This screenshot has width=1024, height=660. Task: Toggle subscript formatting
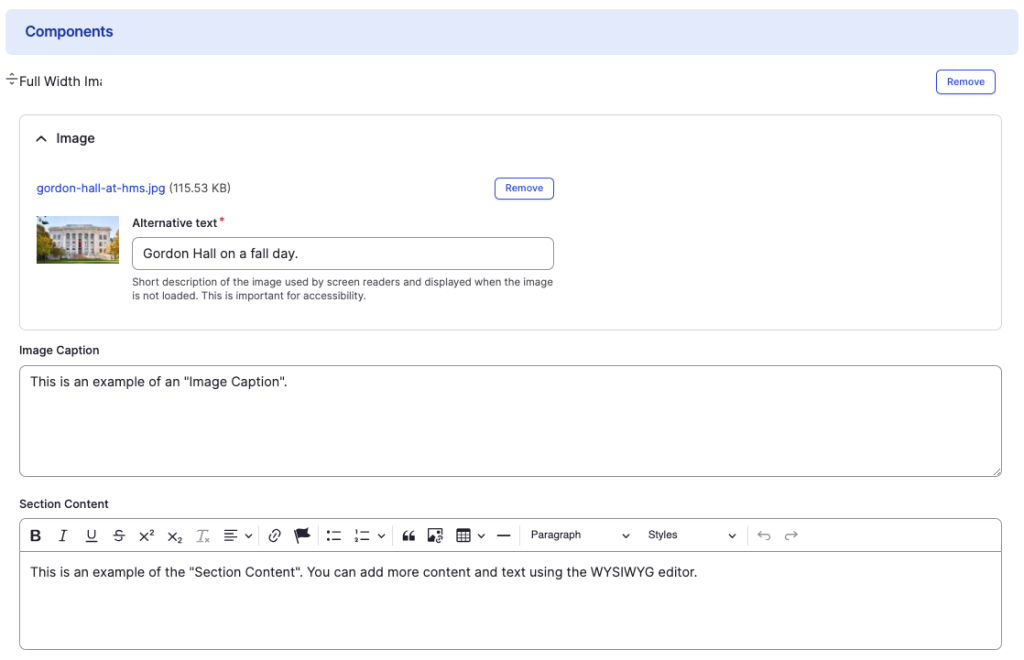175,536
